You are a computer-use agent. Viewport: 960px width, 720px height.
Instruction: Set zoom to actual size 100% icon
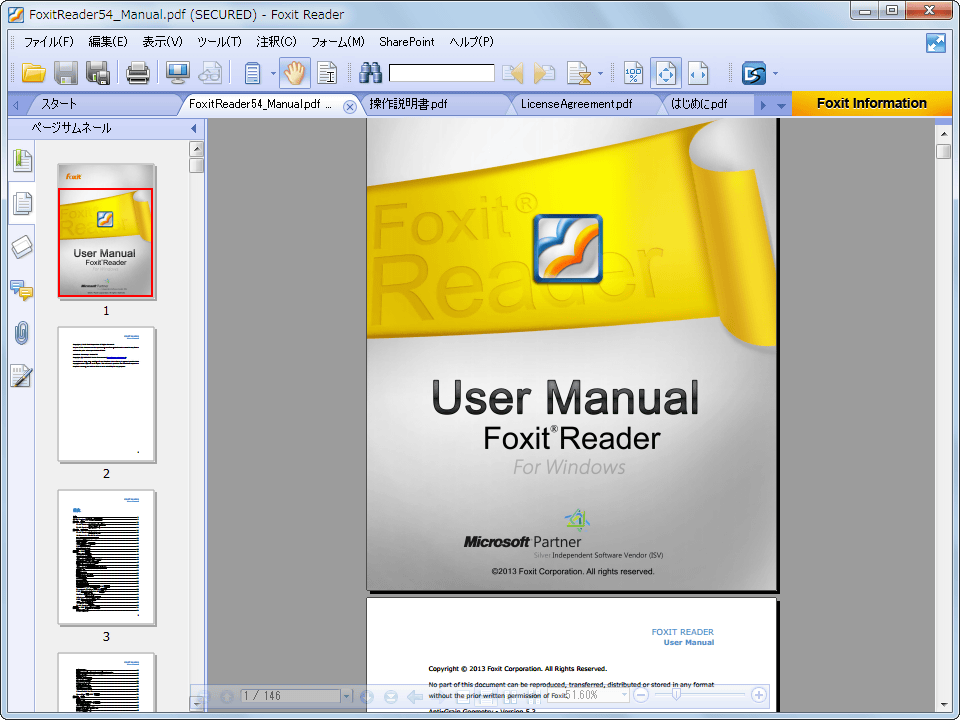[x=633, y=73]
